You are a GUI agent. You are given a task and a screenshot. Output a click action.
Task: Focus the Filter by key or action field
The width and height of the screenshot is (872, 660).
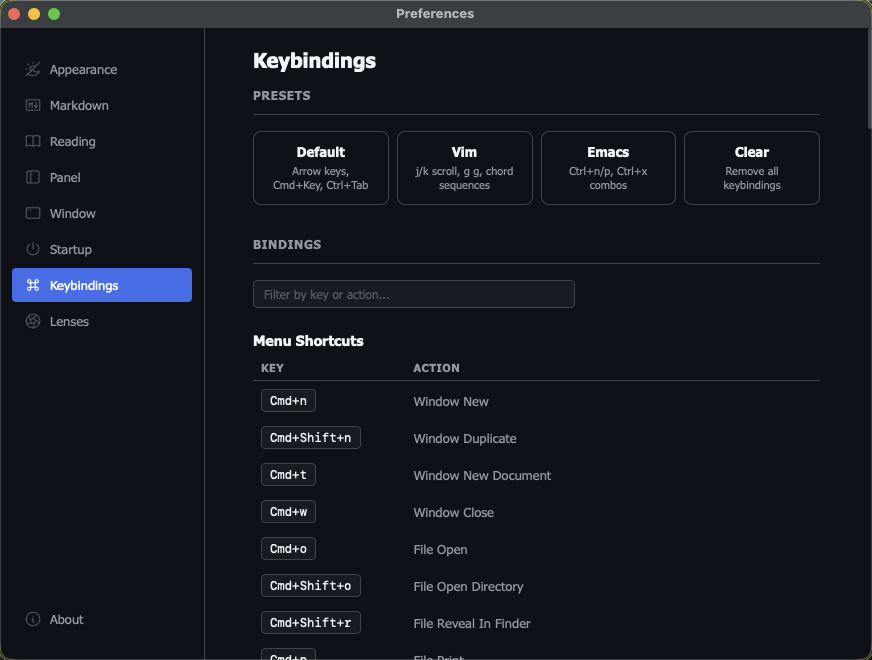click(x=414, y=294)
